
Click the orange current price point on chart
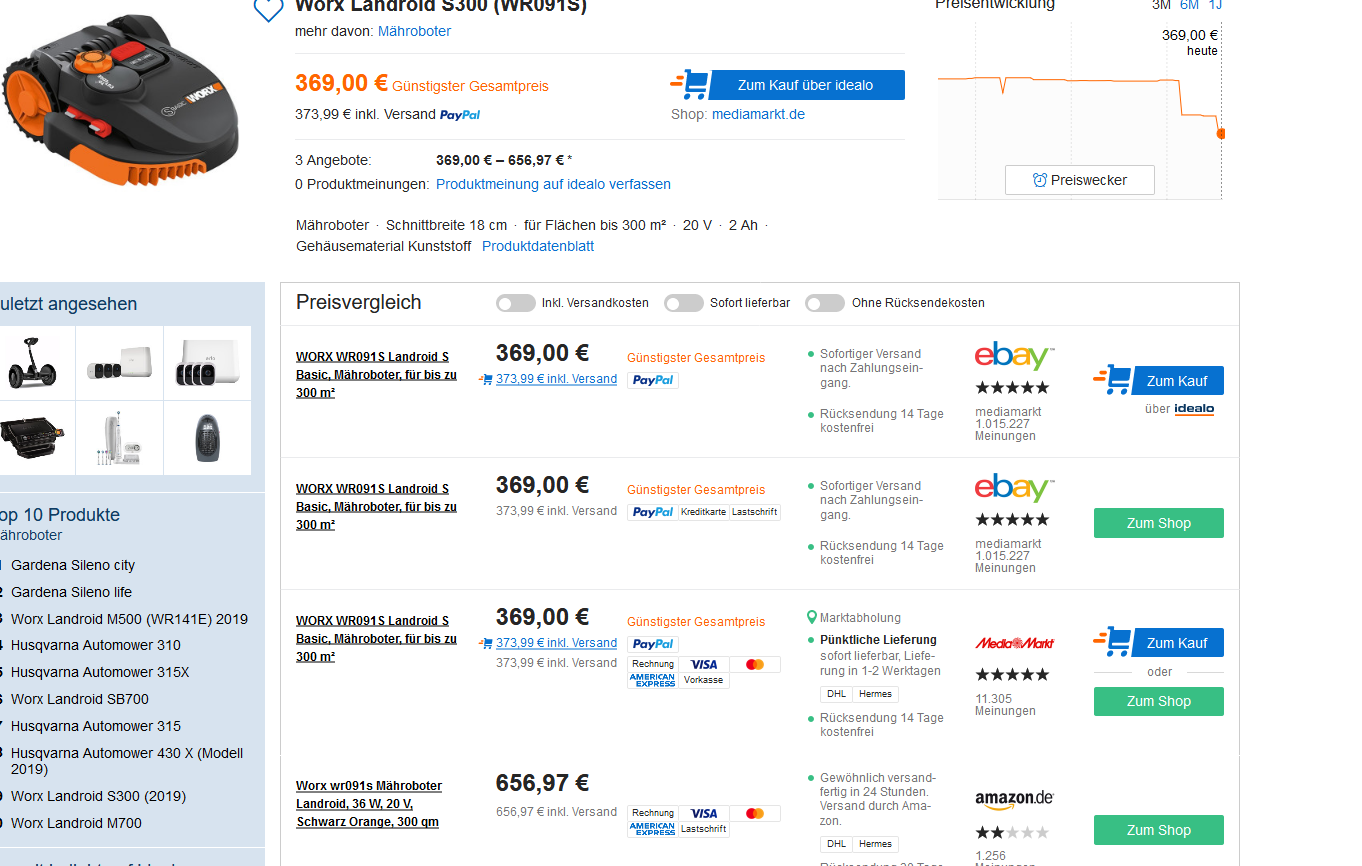(1220, 133)
